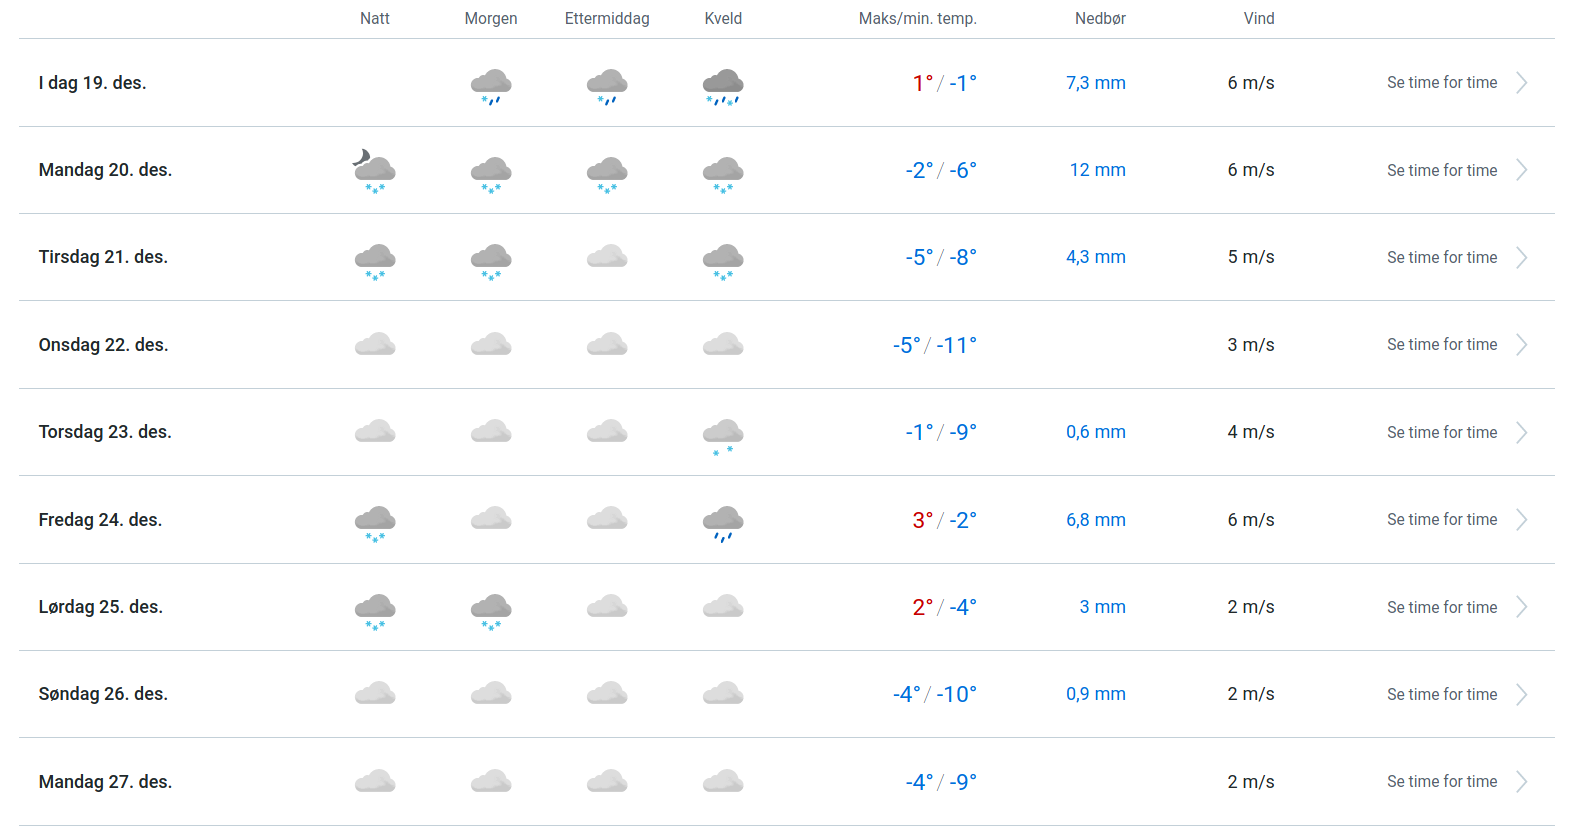1574x826 pixels.
Task: Open 'Se time for time' for Mandag 20. des.
Action: point(1441,170)
